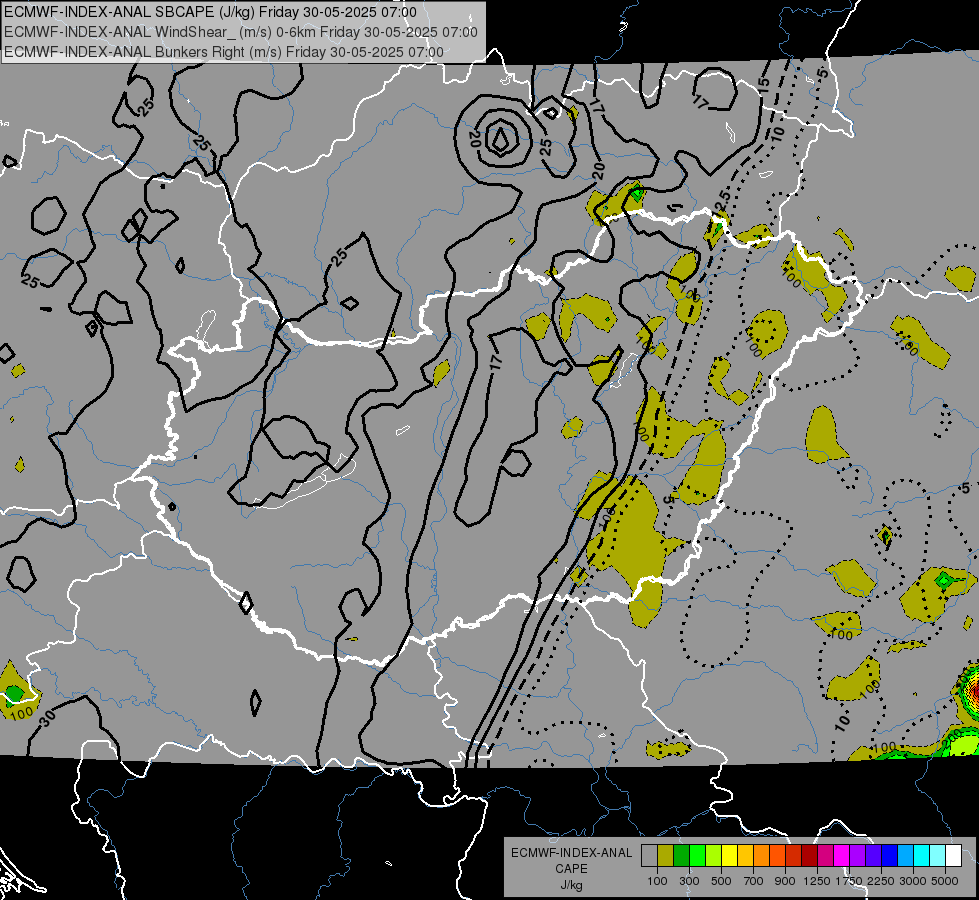Click the olive swatch above the 100 tick

click(666, 856)
